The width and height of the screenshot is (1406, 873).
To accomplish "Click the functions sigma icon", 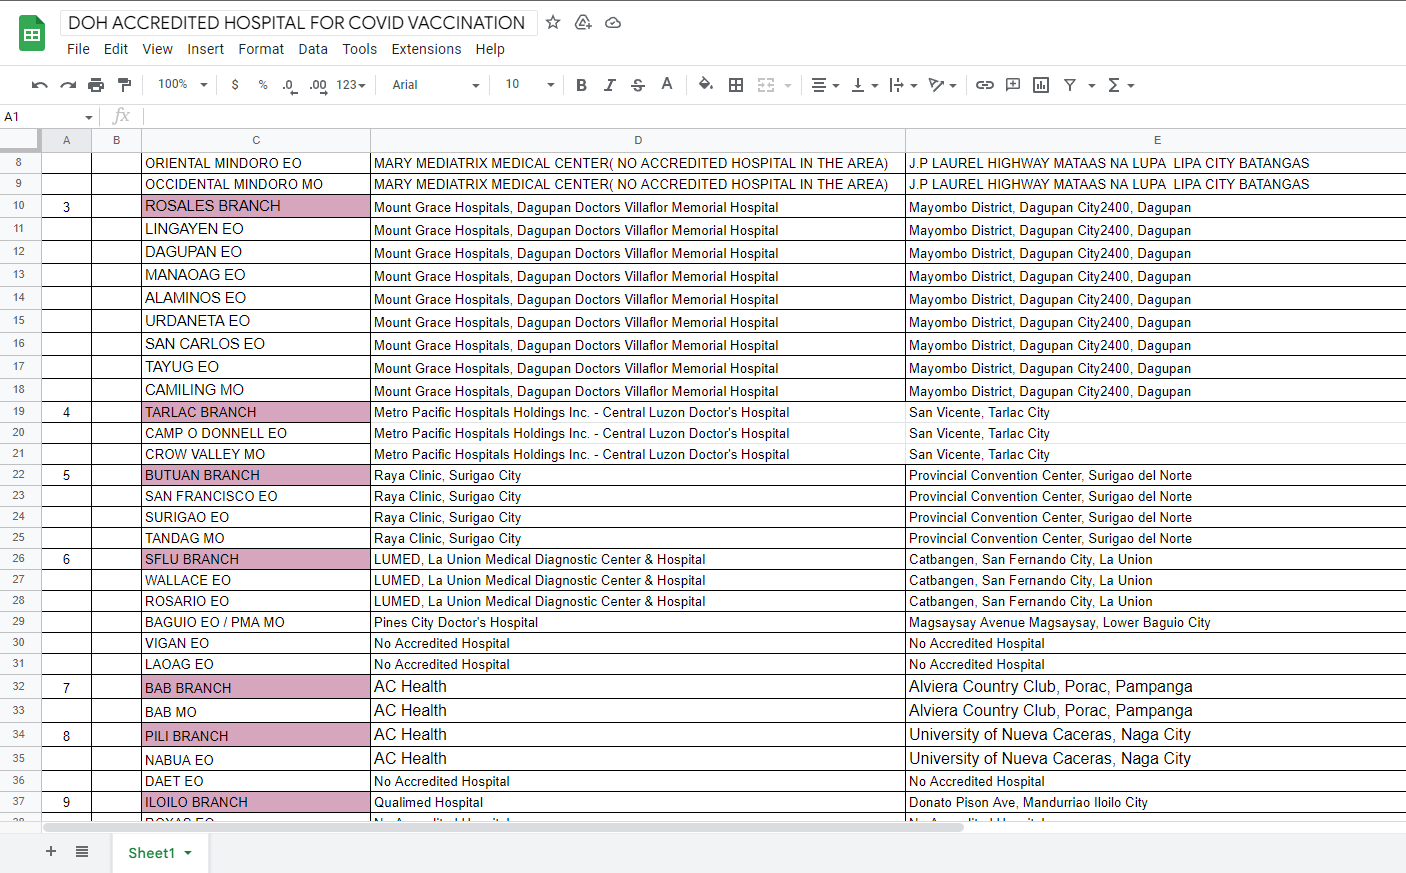I will click(1114, 85).
